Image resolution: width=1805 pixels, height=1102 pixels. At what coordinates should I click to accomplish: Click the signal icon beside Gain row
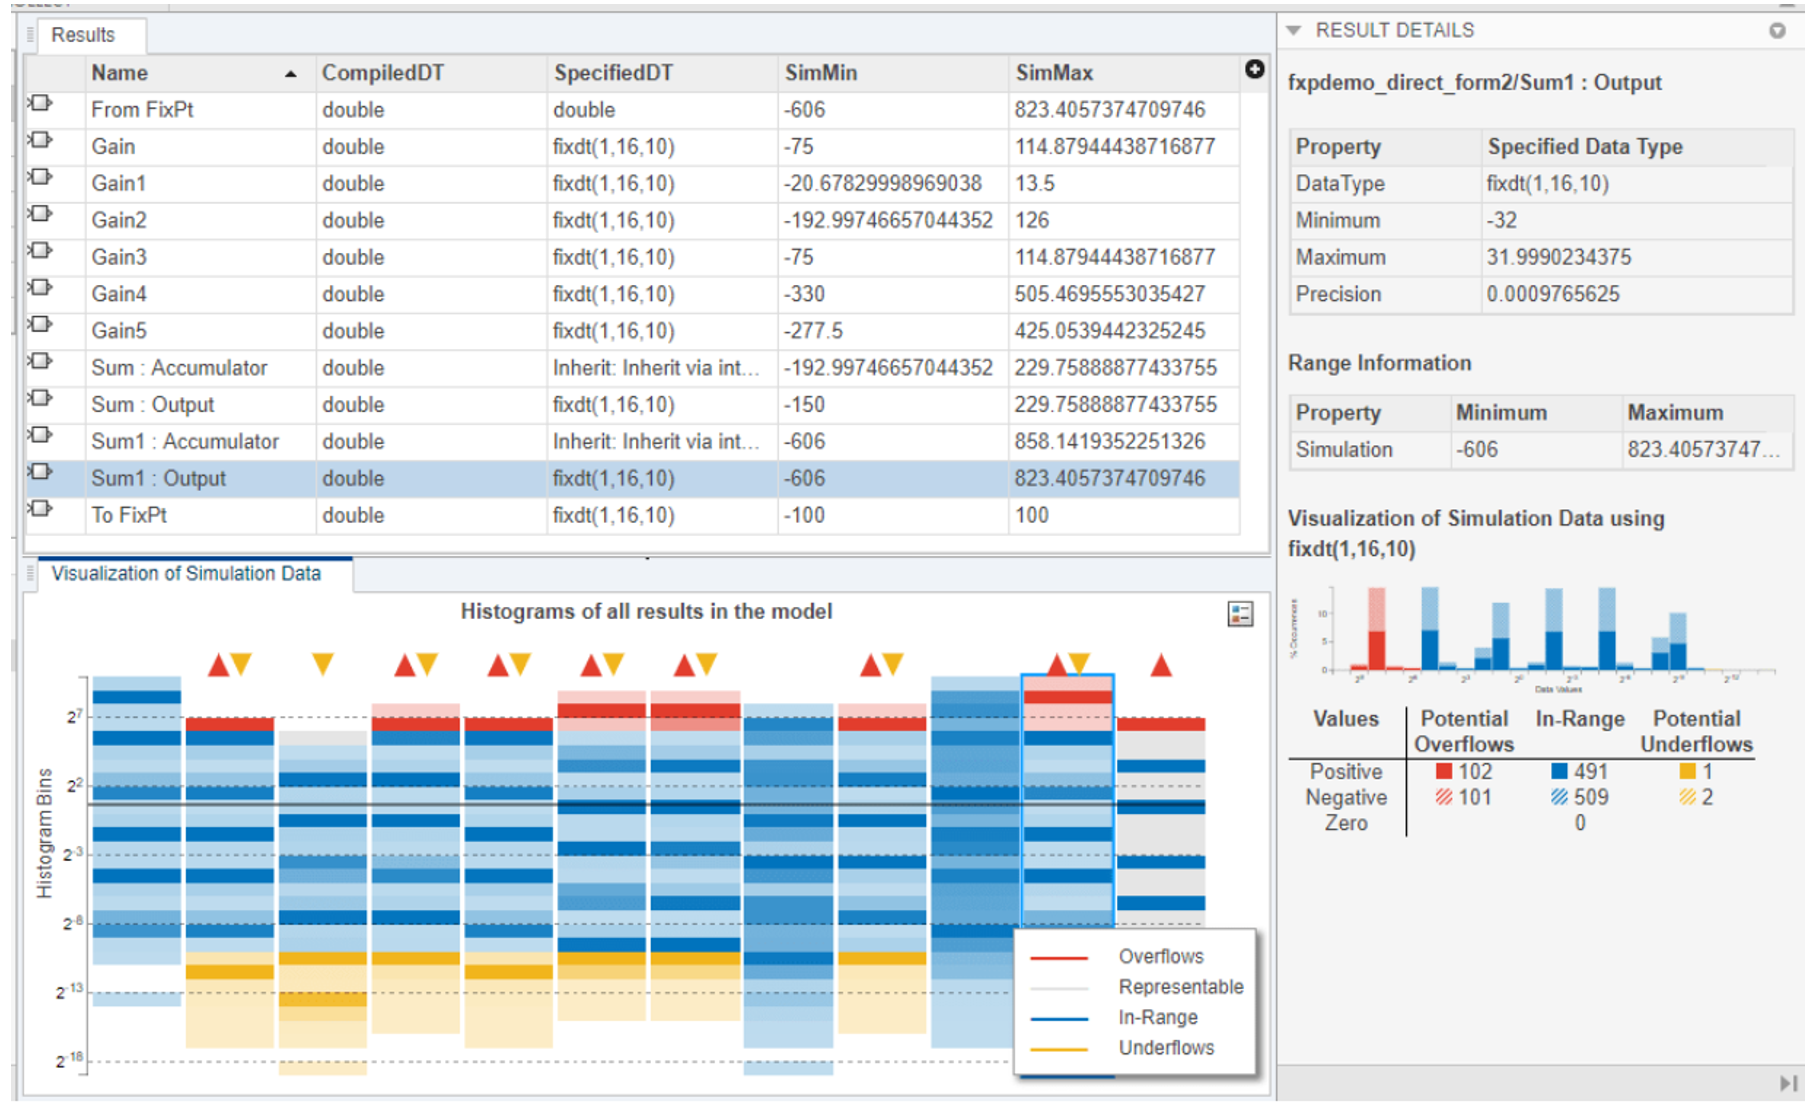(40, 141)
